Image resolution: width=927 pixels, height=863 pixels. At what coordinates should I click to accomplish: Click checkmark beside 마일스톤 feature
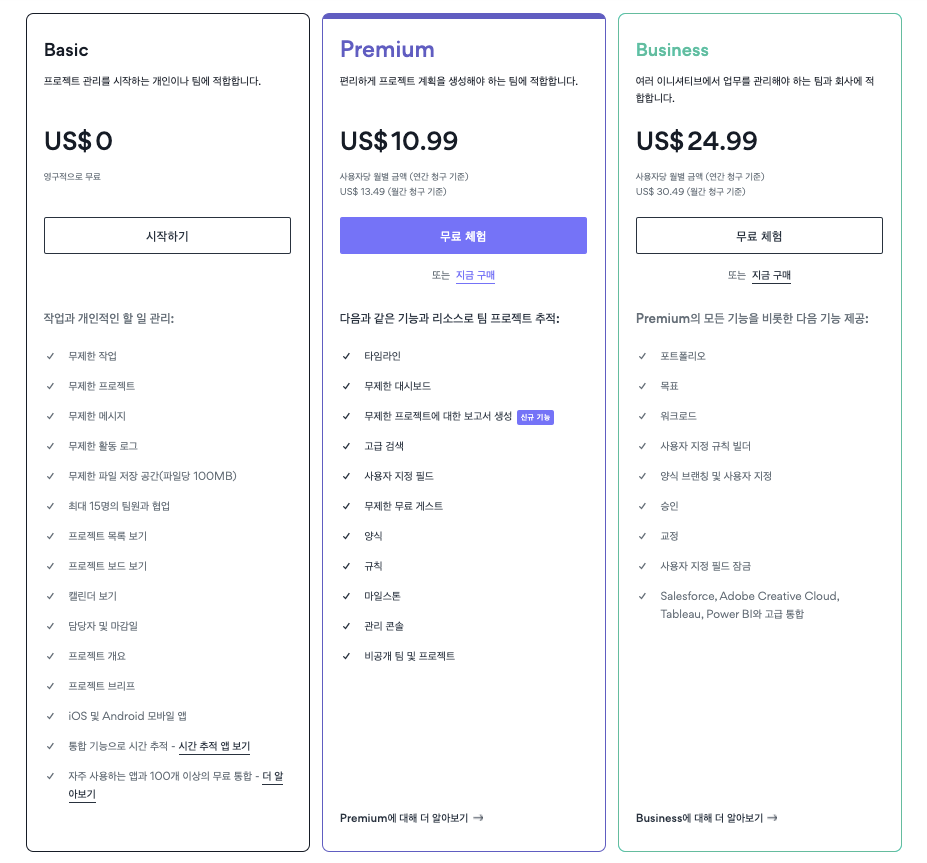(346, 596)
